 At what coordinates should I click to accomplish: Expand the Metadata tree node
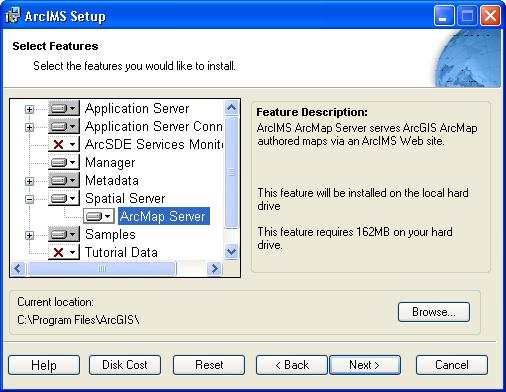point(29,181)
